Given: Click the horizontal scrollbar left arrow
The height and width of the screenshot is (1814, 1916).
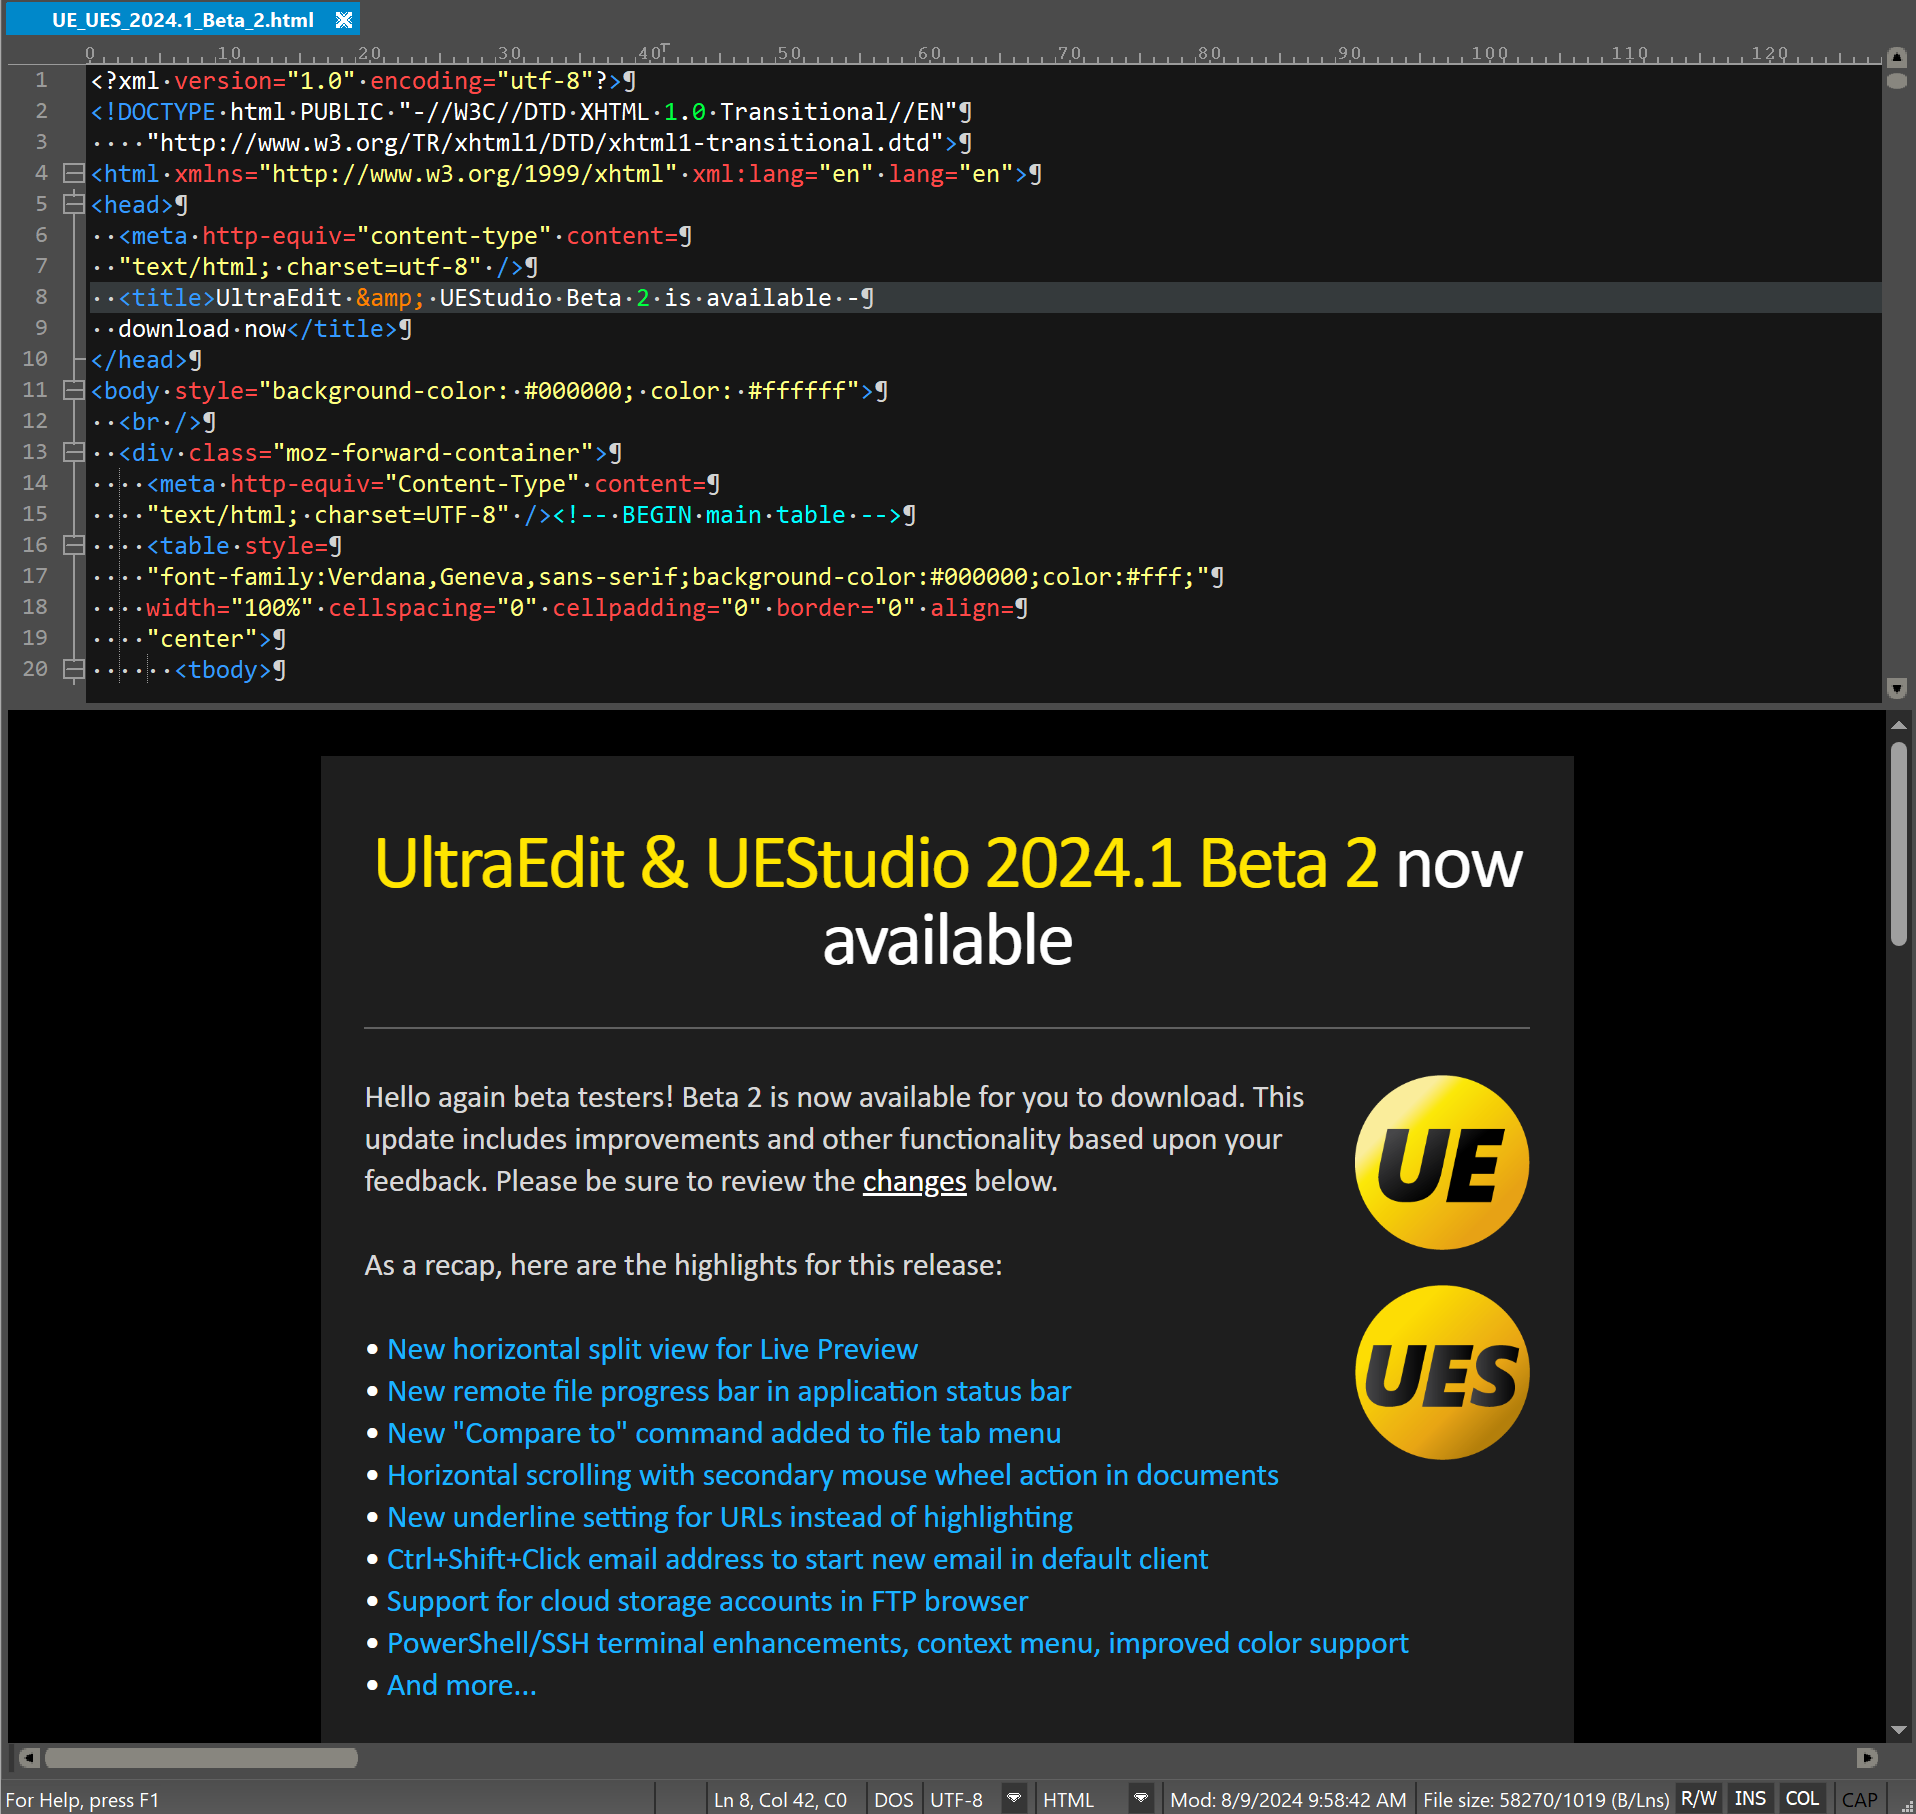Looking at the screenshot, I should click(x=29, y=1757).
